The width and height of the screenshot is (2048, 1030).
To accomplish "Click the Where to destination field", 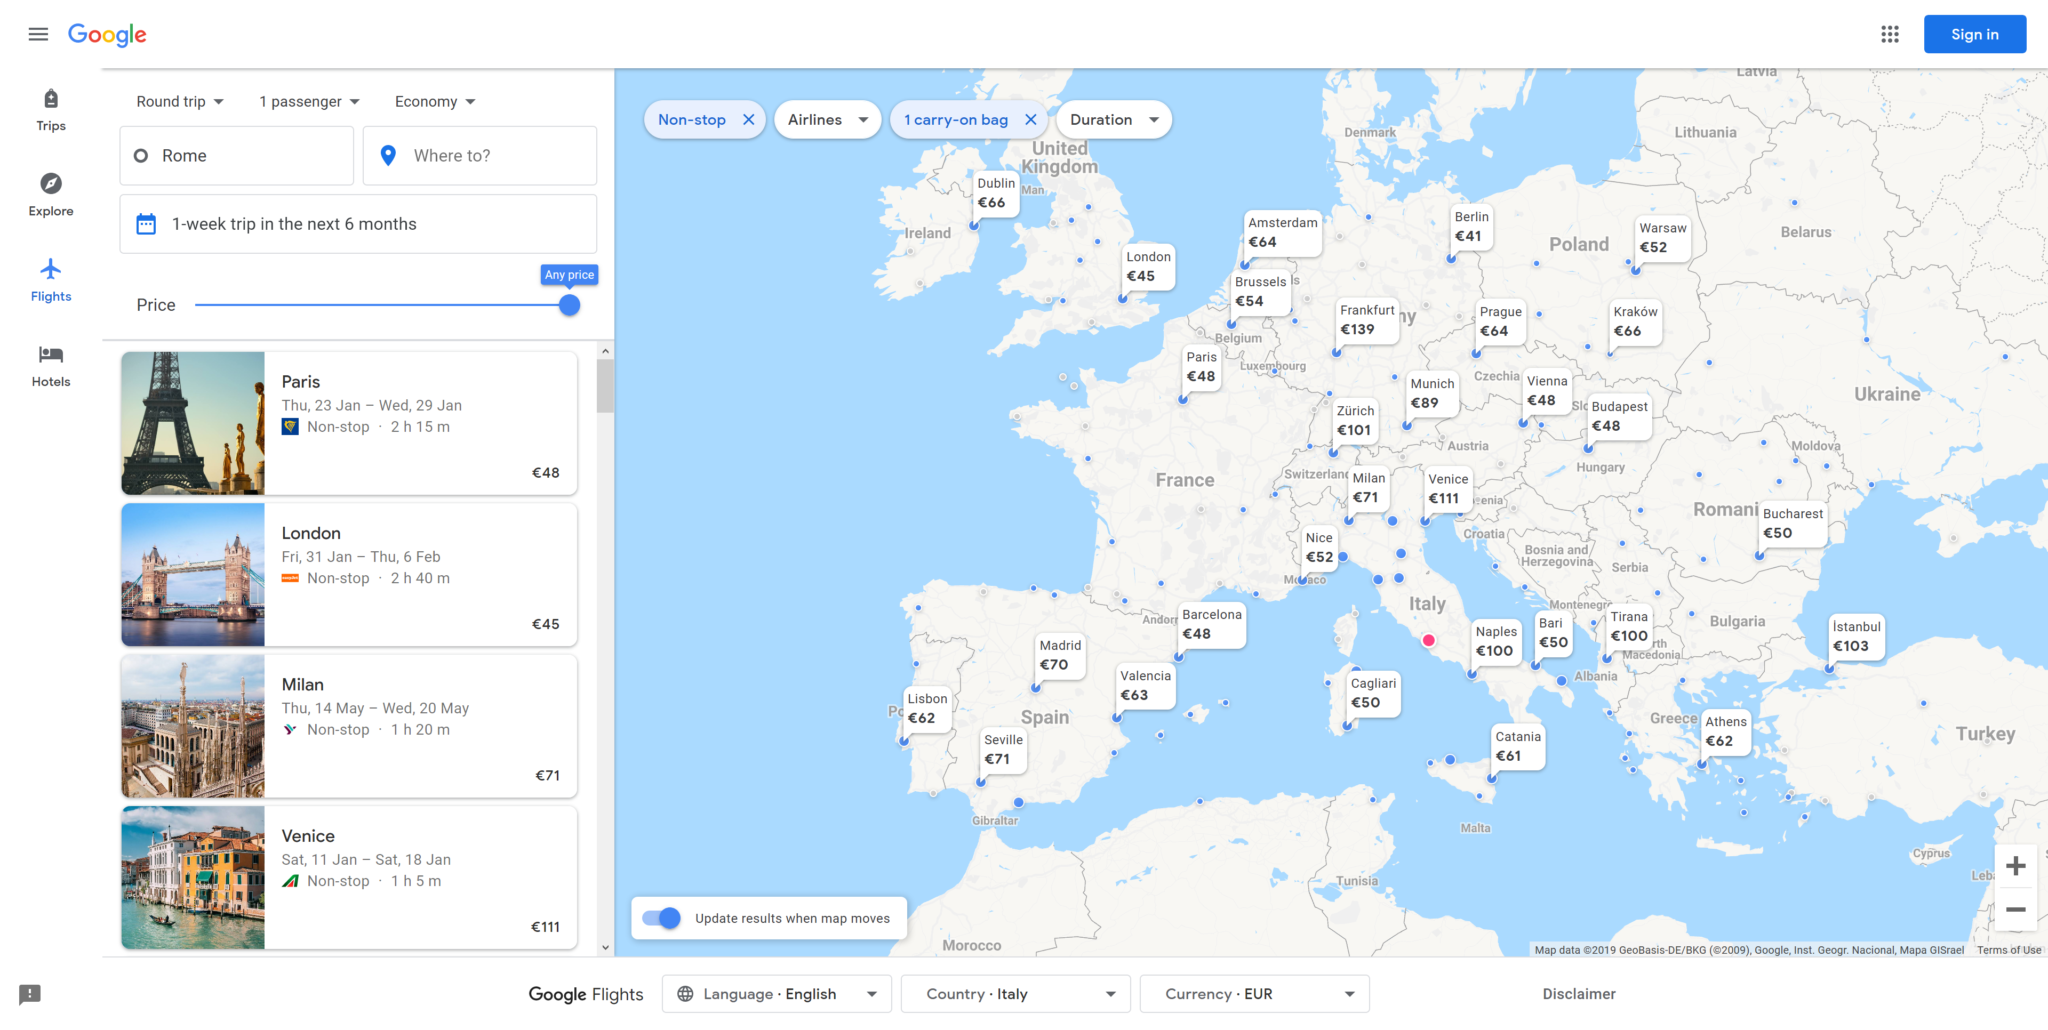I will [480, 155].
